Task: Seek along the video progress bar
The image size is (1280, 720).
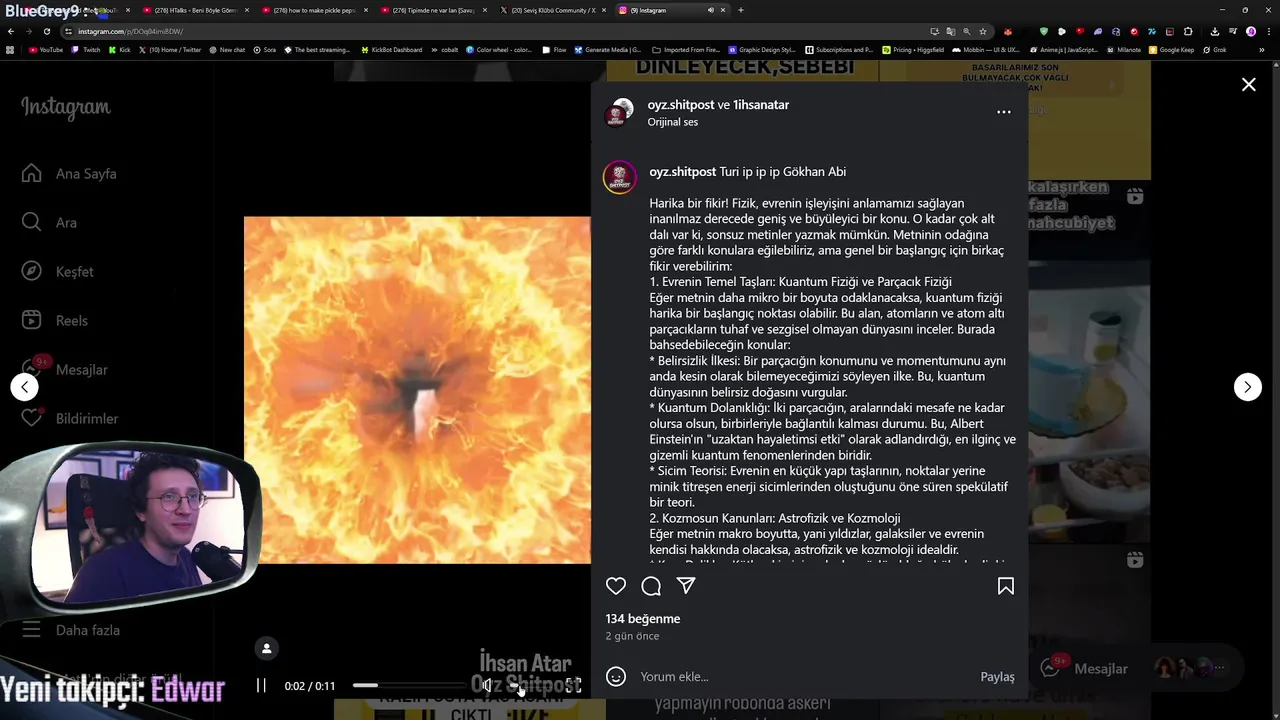Action: [x=410, y=685]
